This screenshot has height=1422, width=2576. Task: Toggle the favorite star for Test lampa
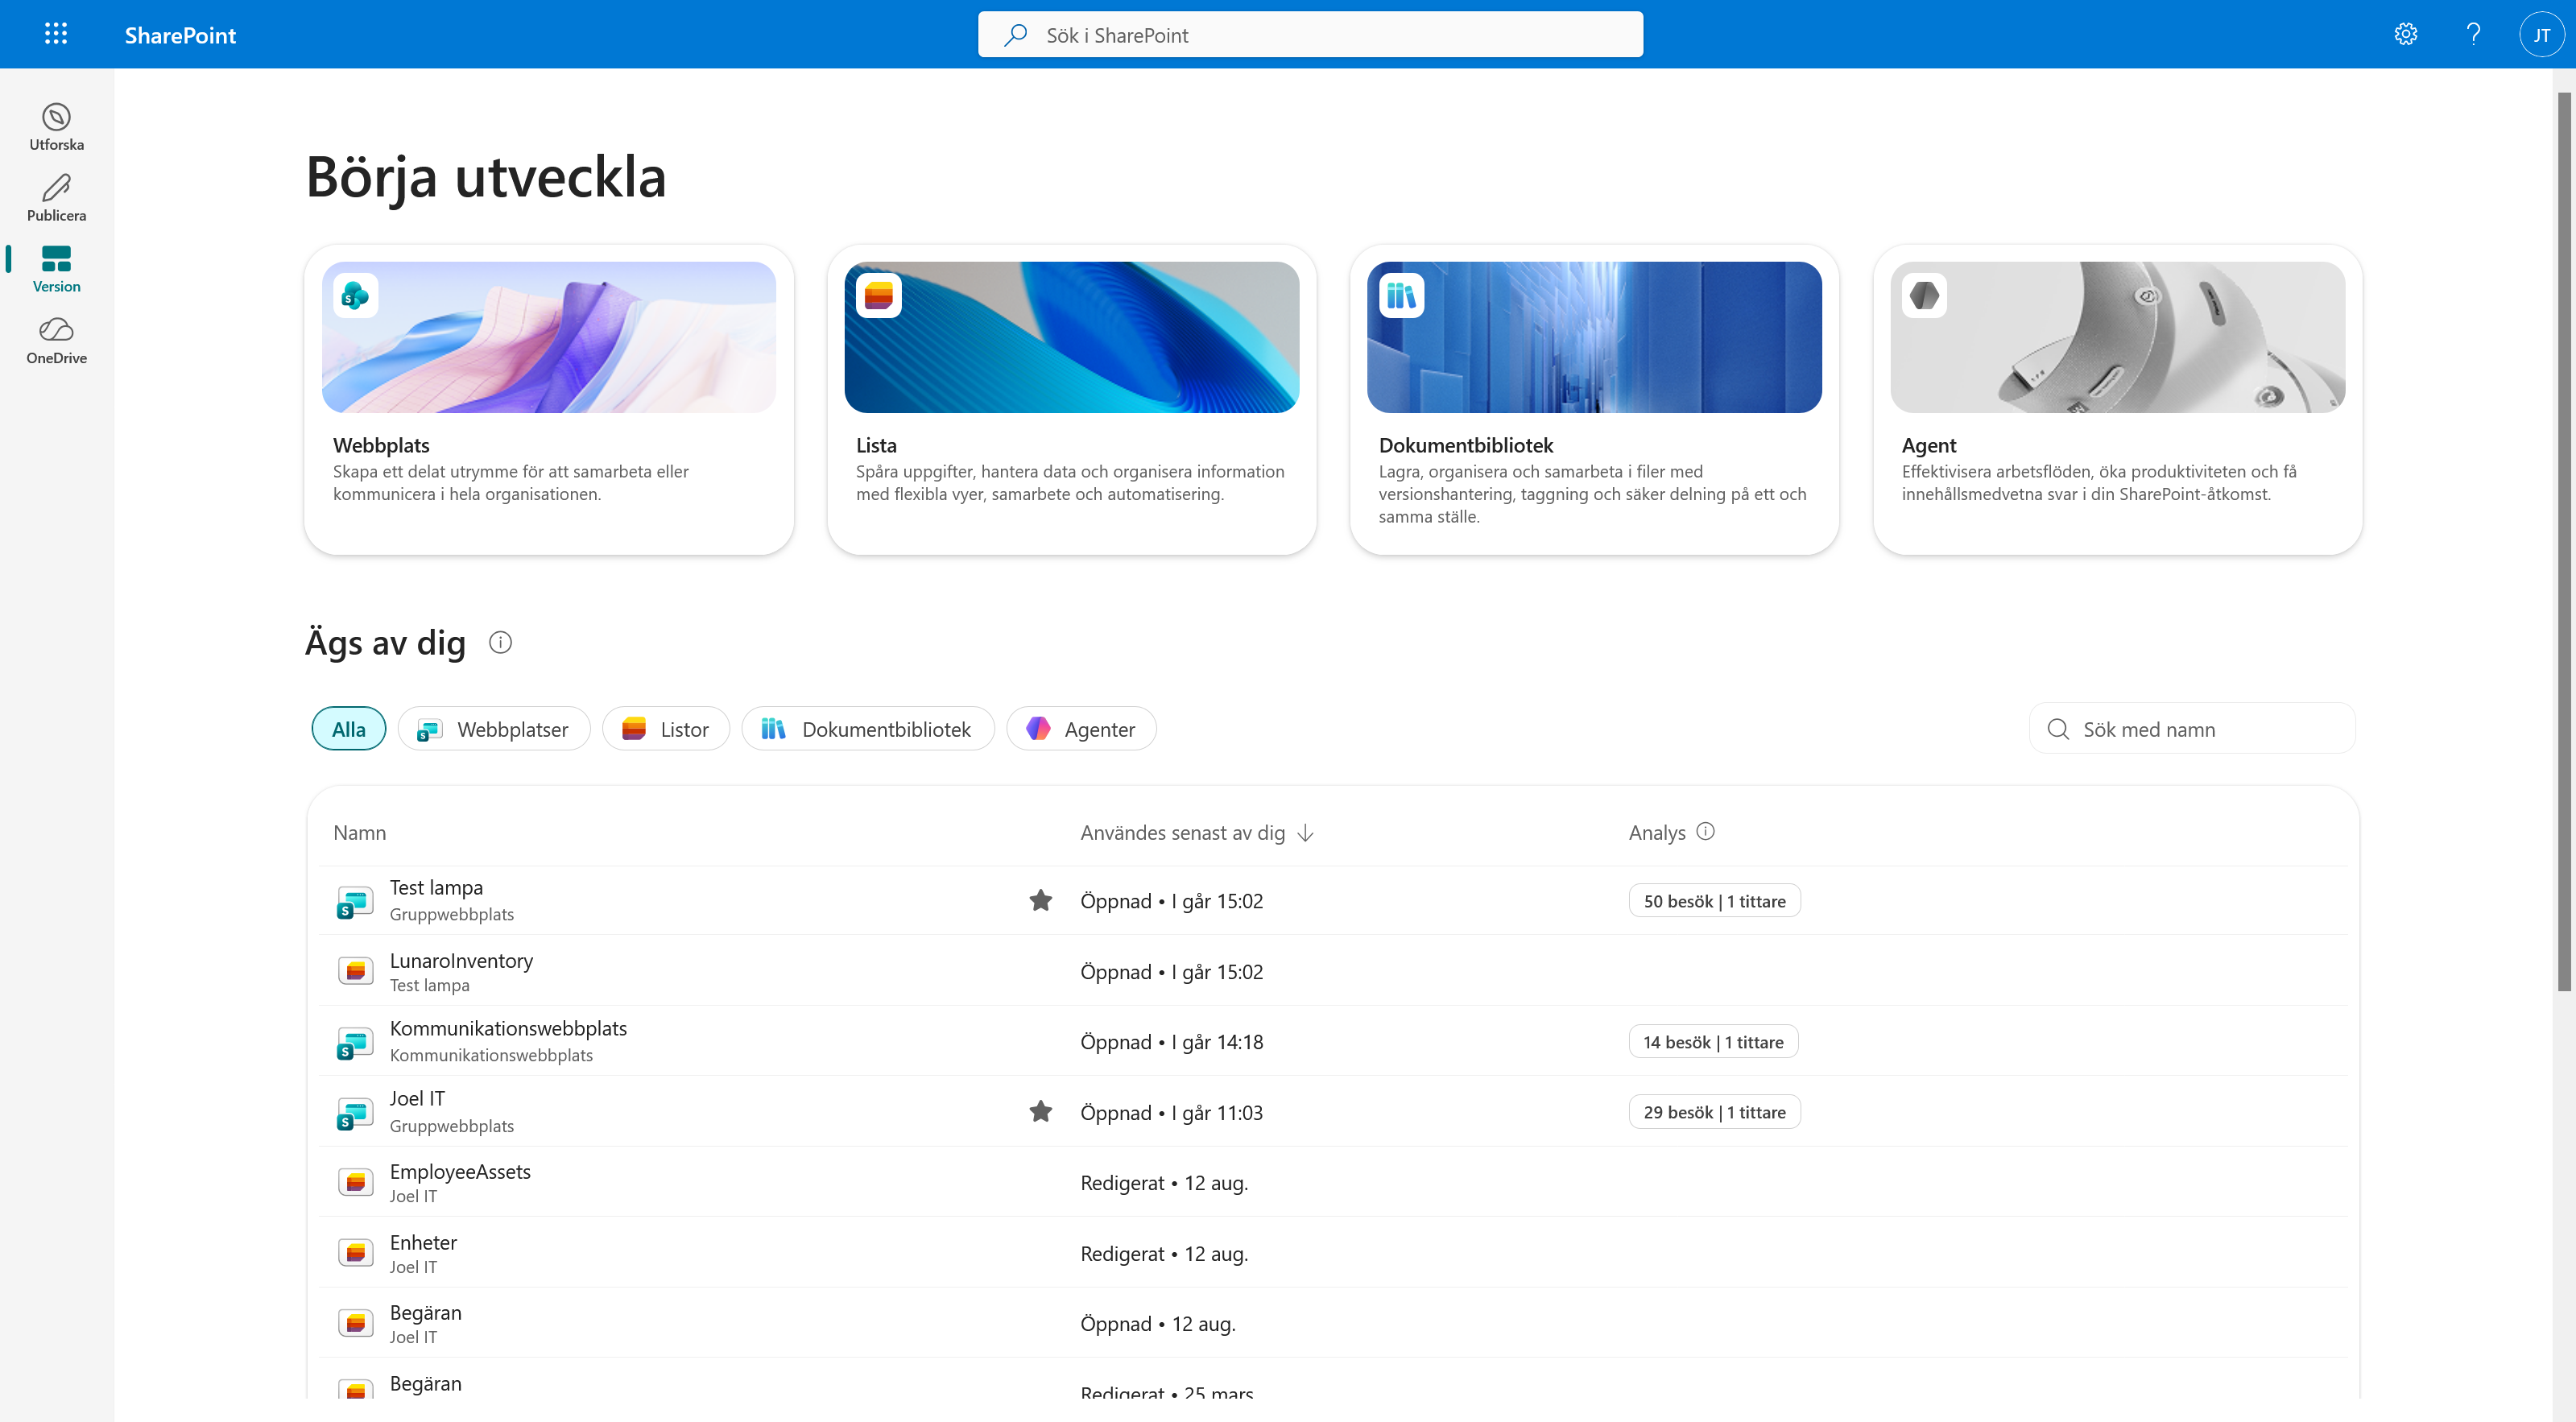(x=1040, y=900)
